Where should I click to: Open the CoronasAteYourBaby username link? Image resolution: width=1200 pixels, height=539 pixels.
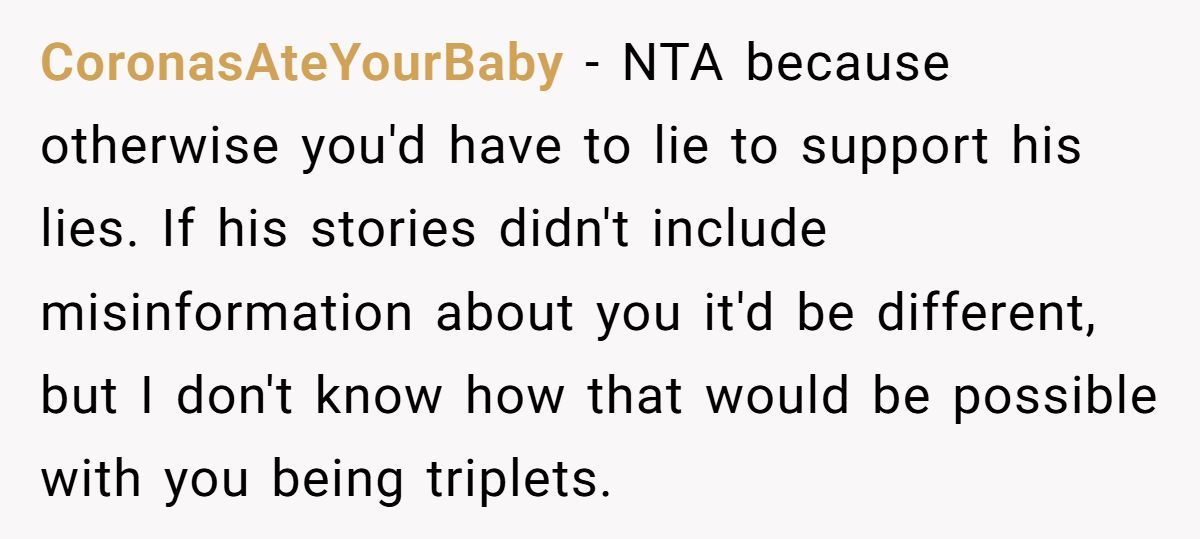[x=301, y=65]
